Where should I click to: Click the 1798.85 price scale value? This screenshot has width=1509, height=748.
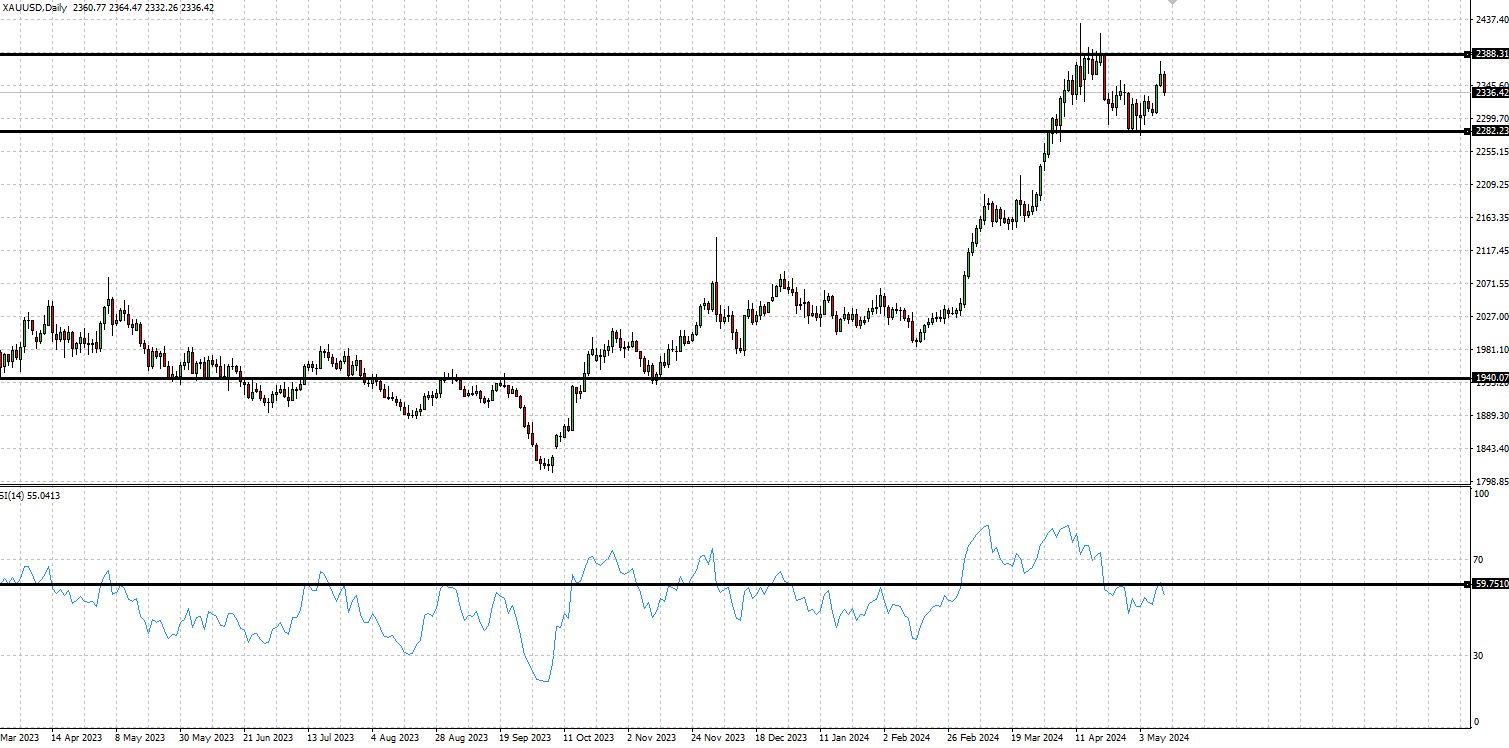pyautogui.click(x=1490, y=481)
